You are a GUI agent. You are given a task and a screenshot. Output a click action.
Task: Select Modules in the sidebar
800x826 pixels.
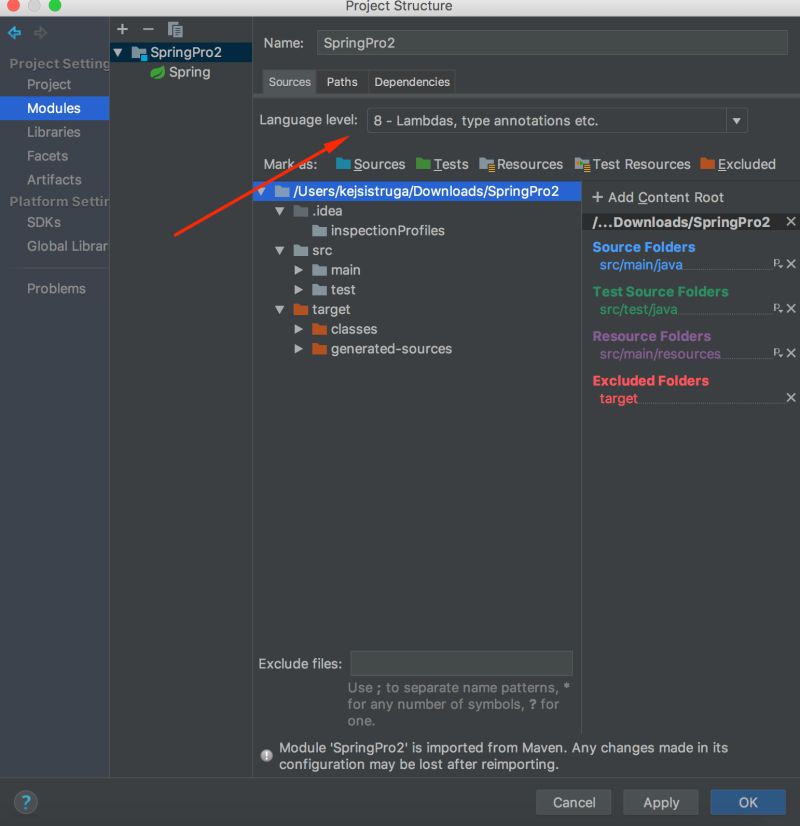[x=54, y=108]
